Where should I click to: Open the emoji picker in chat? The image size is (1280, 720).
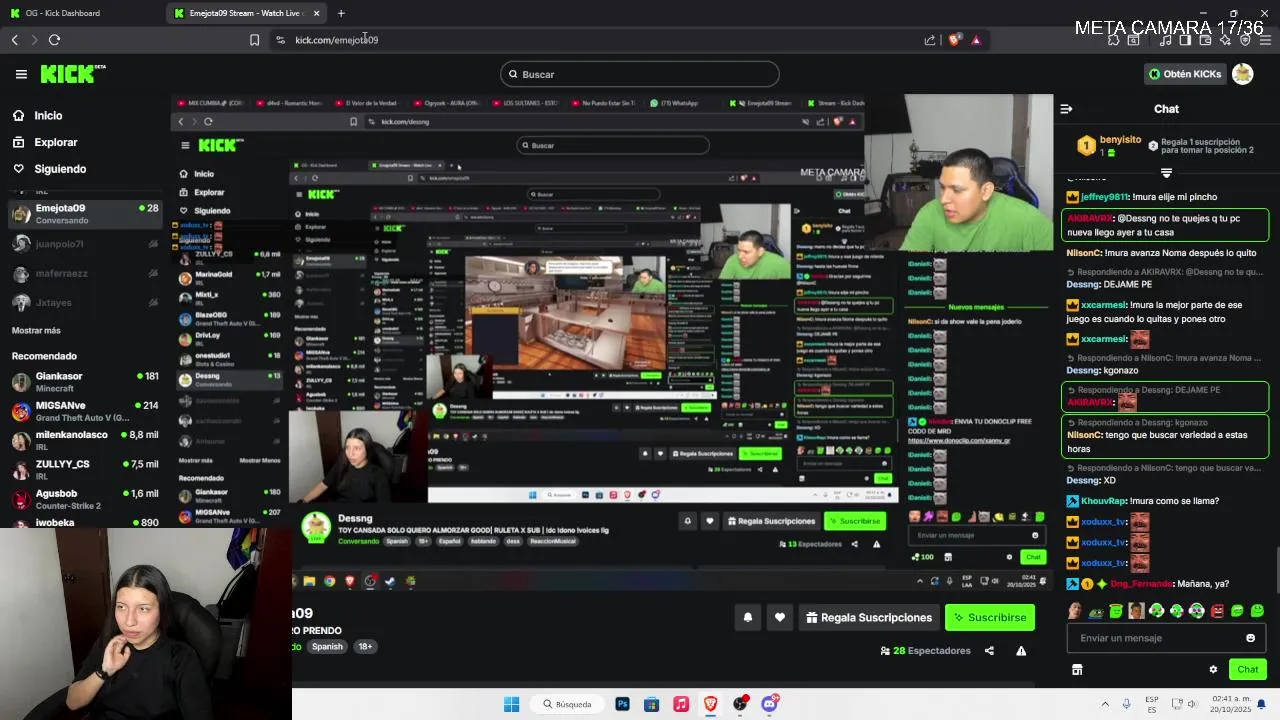(1250, 638)
